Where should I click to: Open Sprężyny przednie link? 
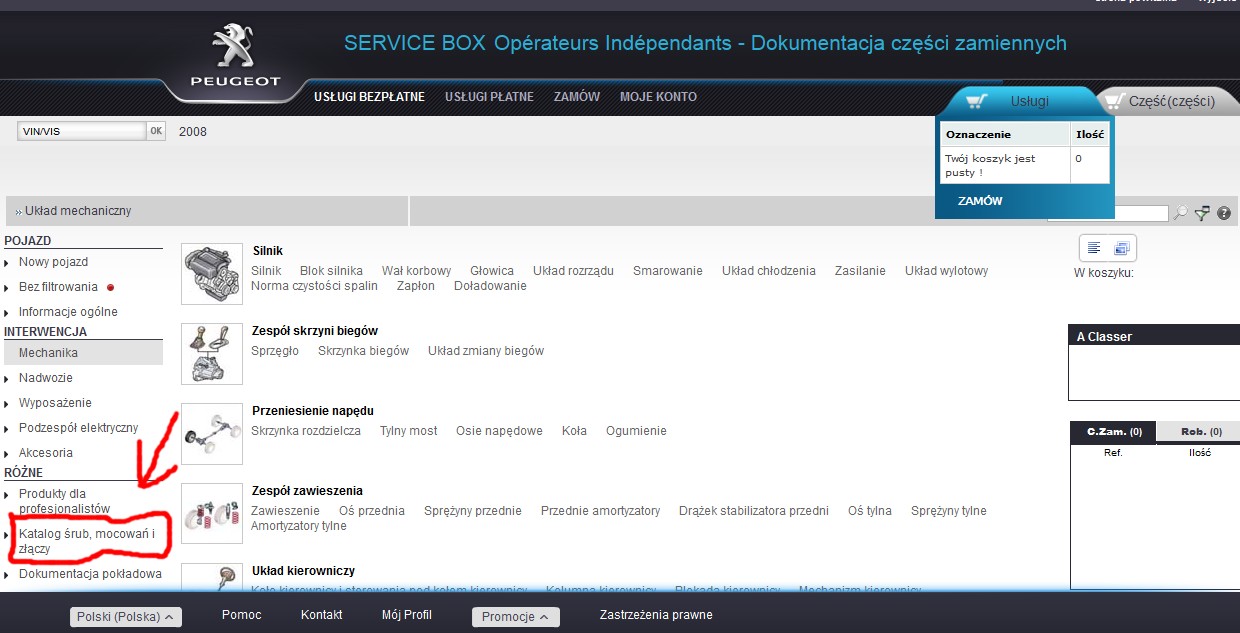[473, 511]
